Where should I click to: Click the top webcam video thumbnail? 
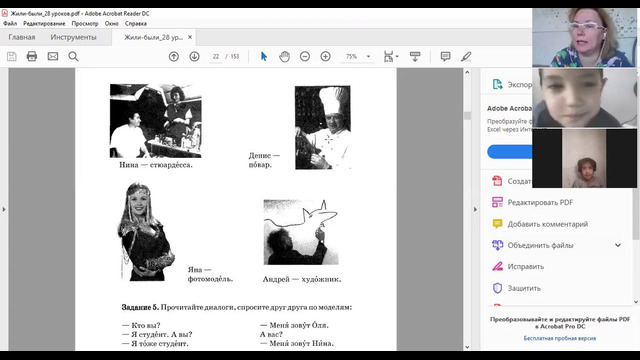coord(584,38)
